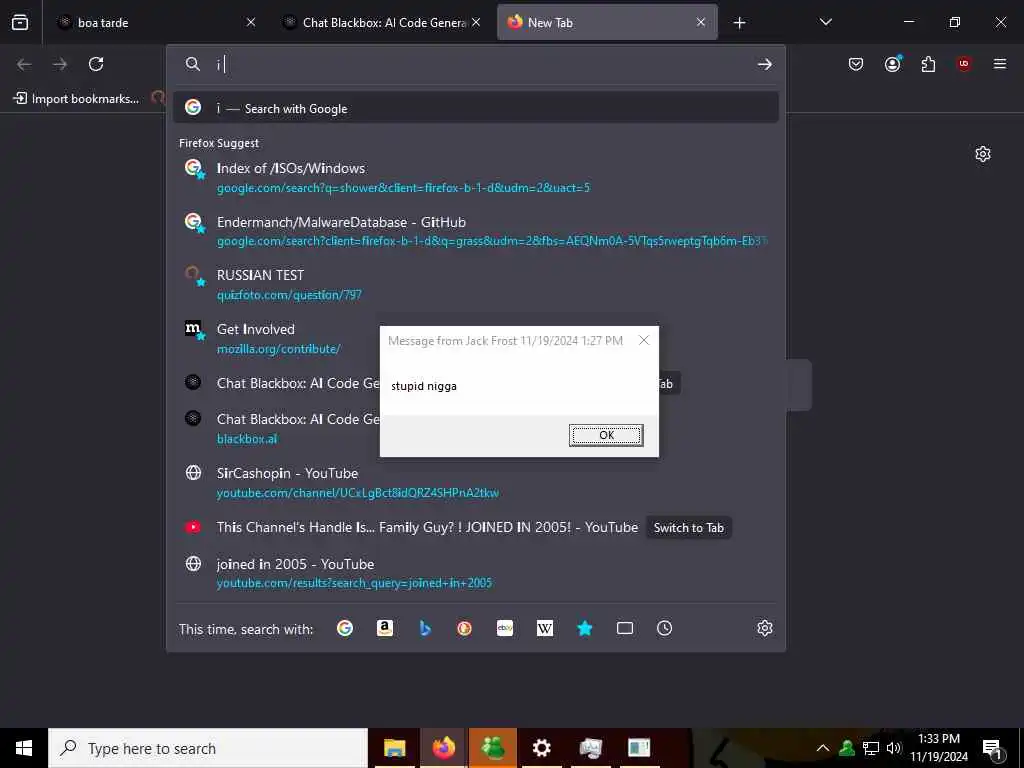The image size is (1024, 768).
Task: Search bookmarks using the star icon
Action: tap(584, 628)
